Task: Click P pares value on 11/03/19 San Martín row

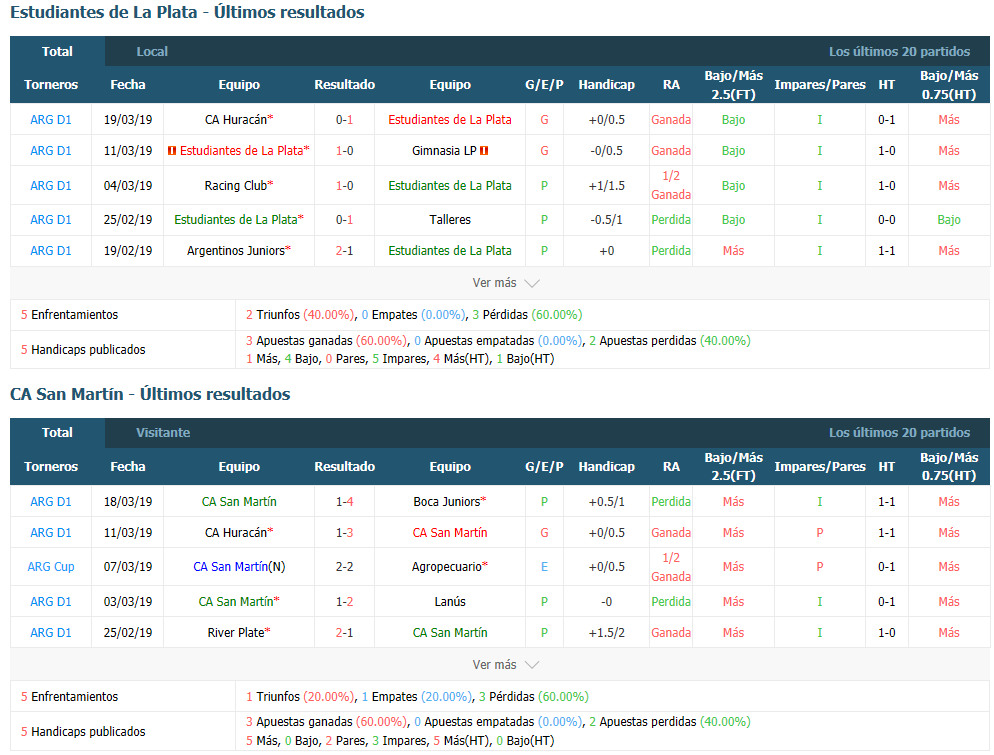Action: 820,533
